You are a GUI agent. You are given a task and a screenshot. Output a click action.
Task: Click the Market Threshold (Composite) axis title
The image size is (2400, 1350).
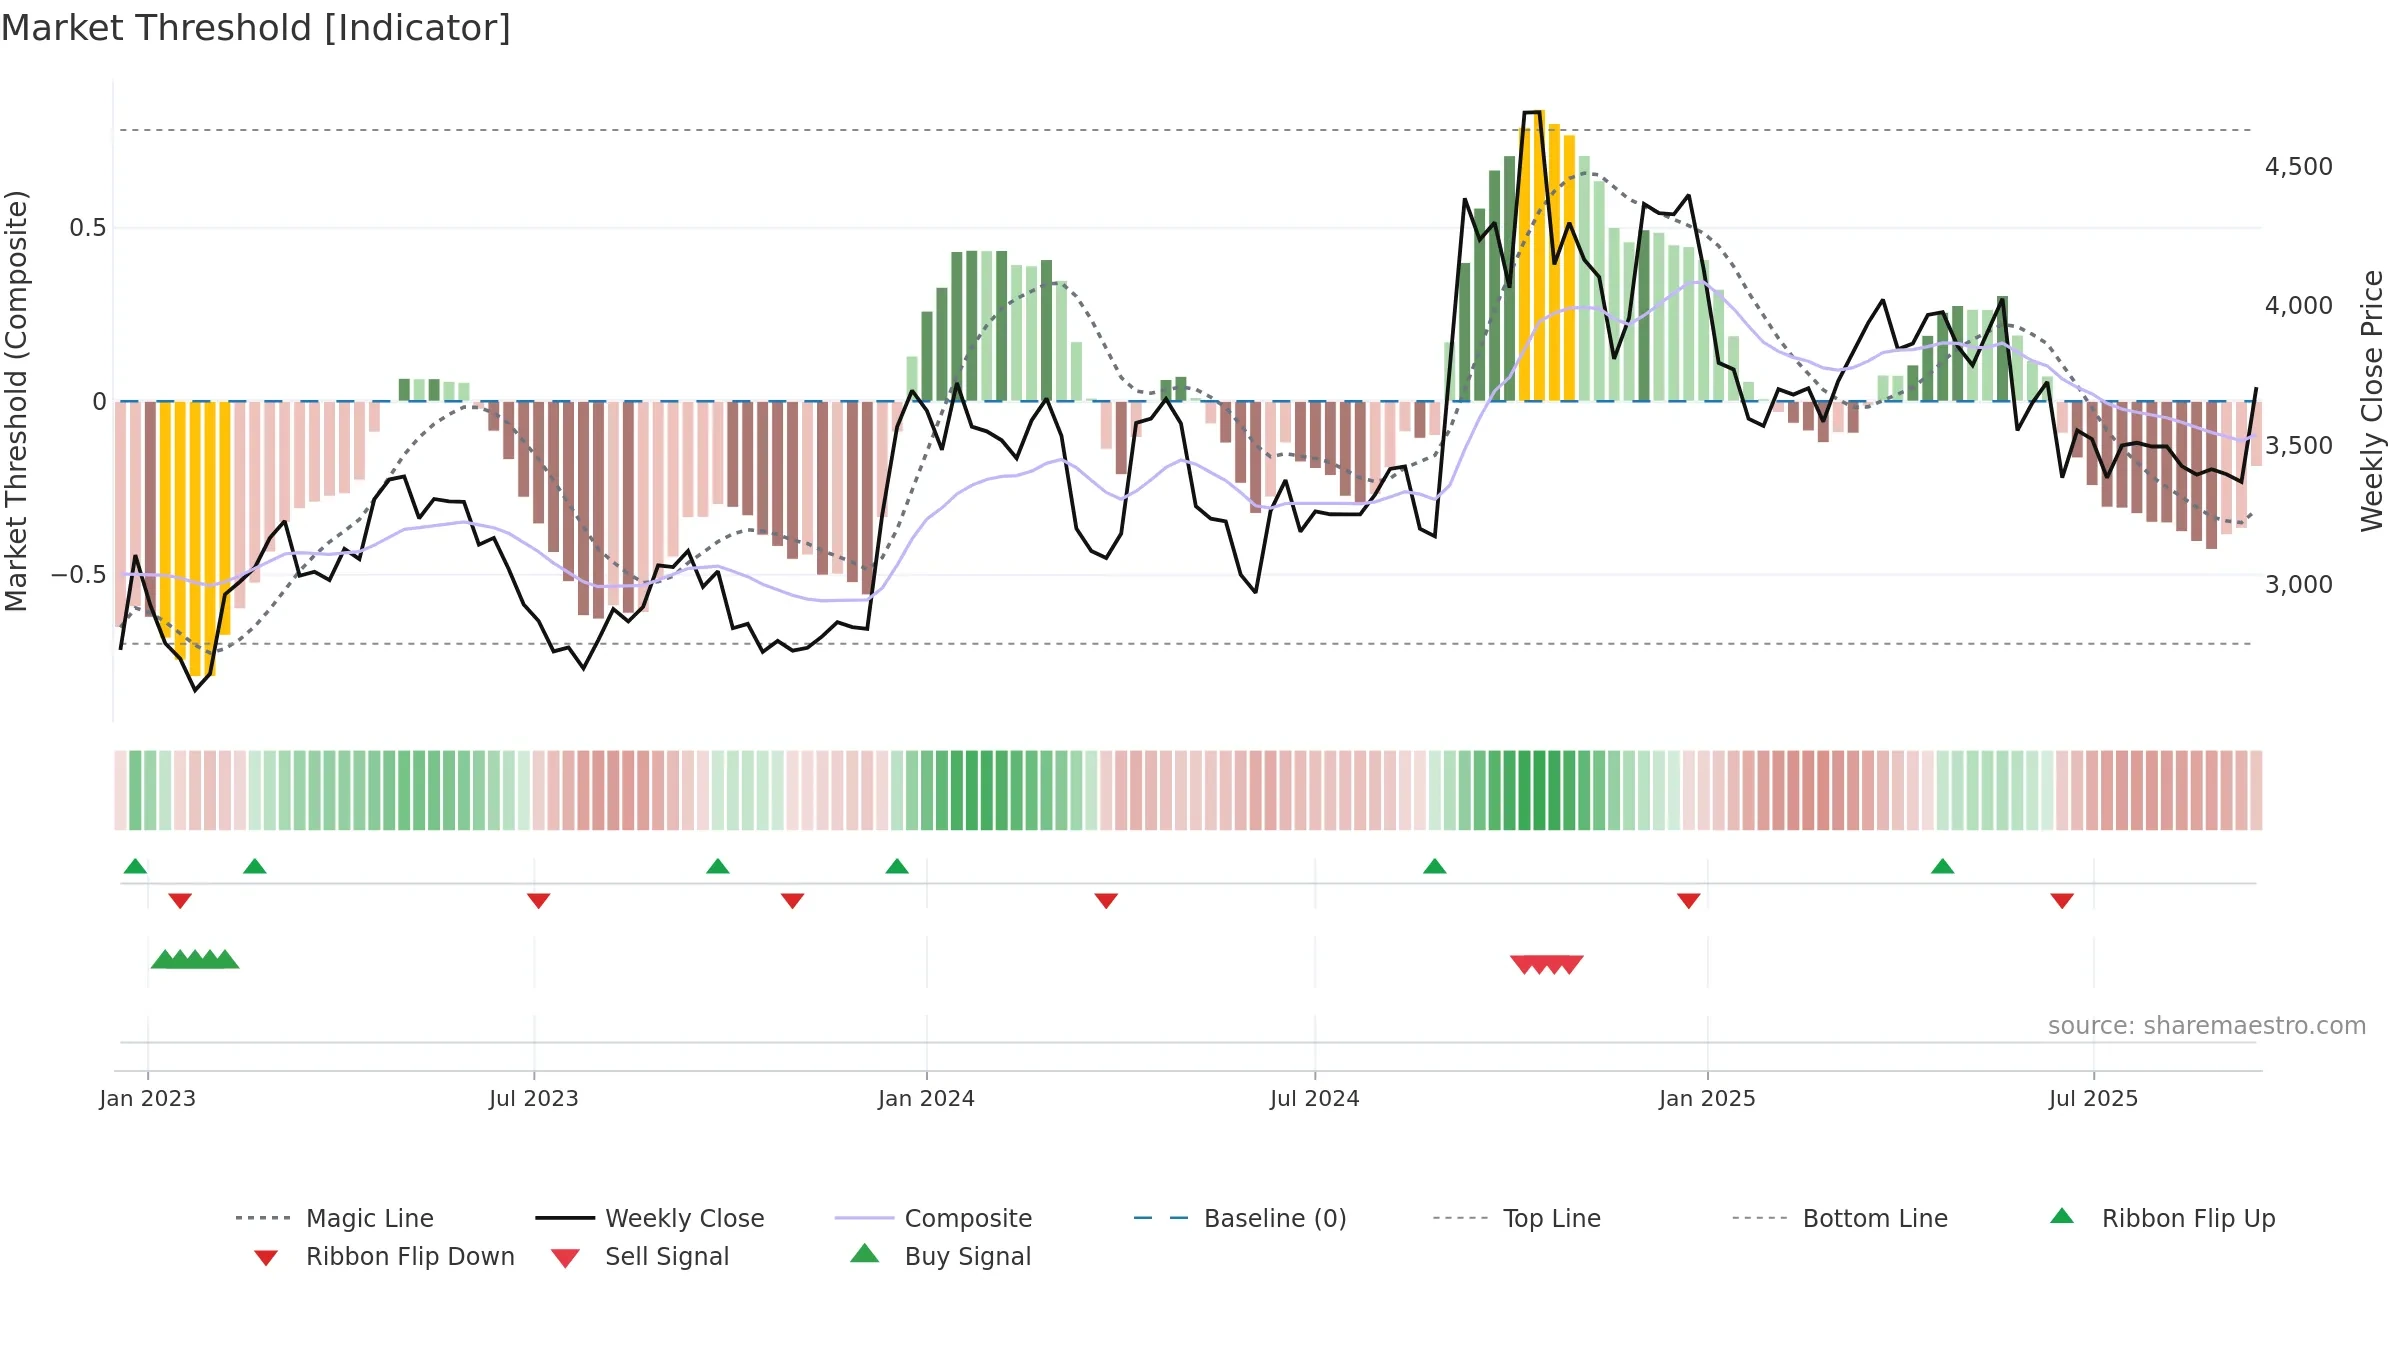coord(16,401)
